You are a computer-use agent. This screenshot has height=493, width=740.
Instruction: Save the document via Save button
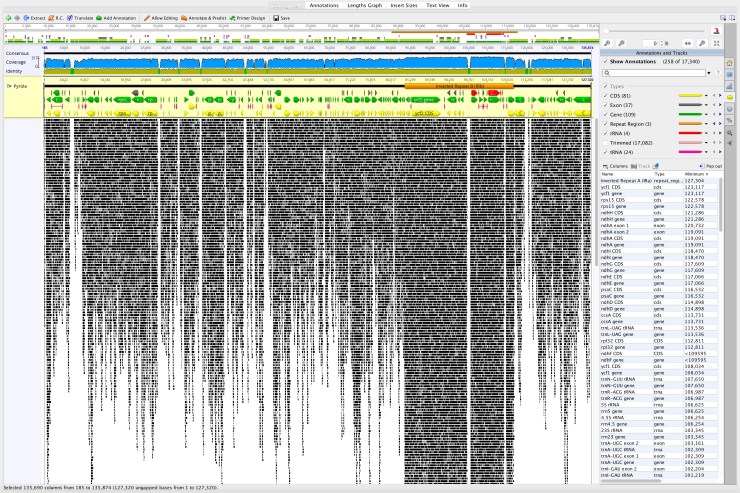[281, 18]
